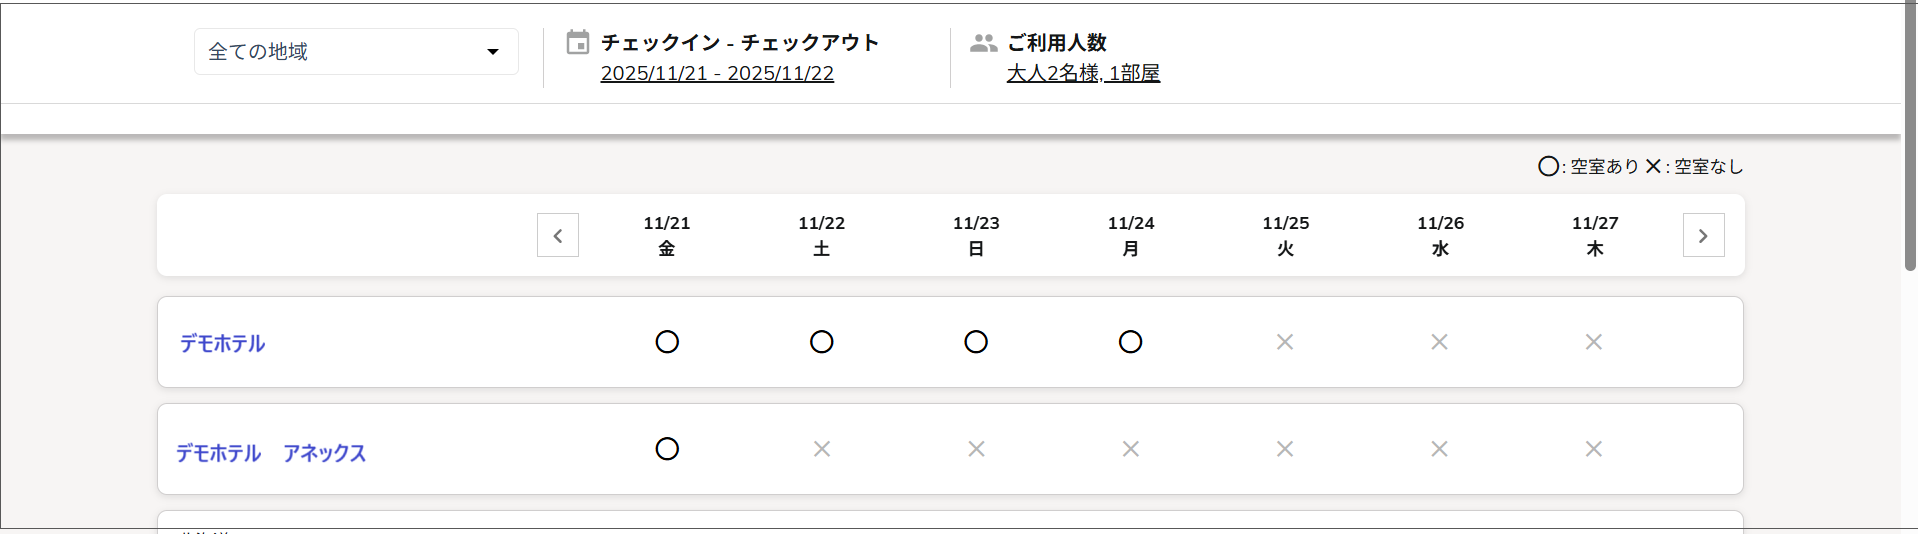Screen dimensions: 1918x534
Task: Click the 11/27 木 date column header
Action: (1595, 236)
